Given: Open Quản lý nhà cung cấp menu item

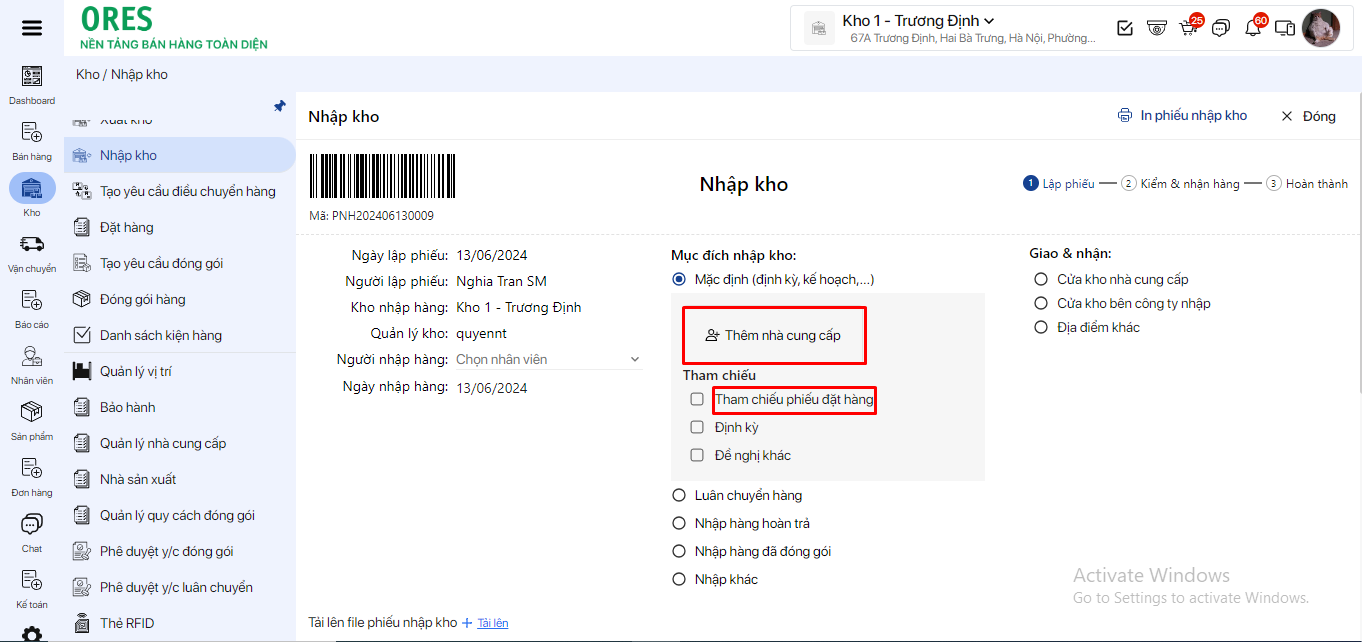Looking at the screenshot, I should point(163,443).
